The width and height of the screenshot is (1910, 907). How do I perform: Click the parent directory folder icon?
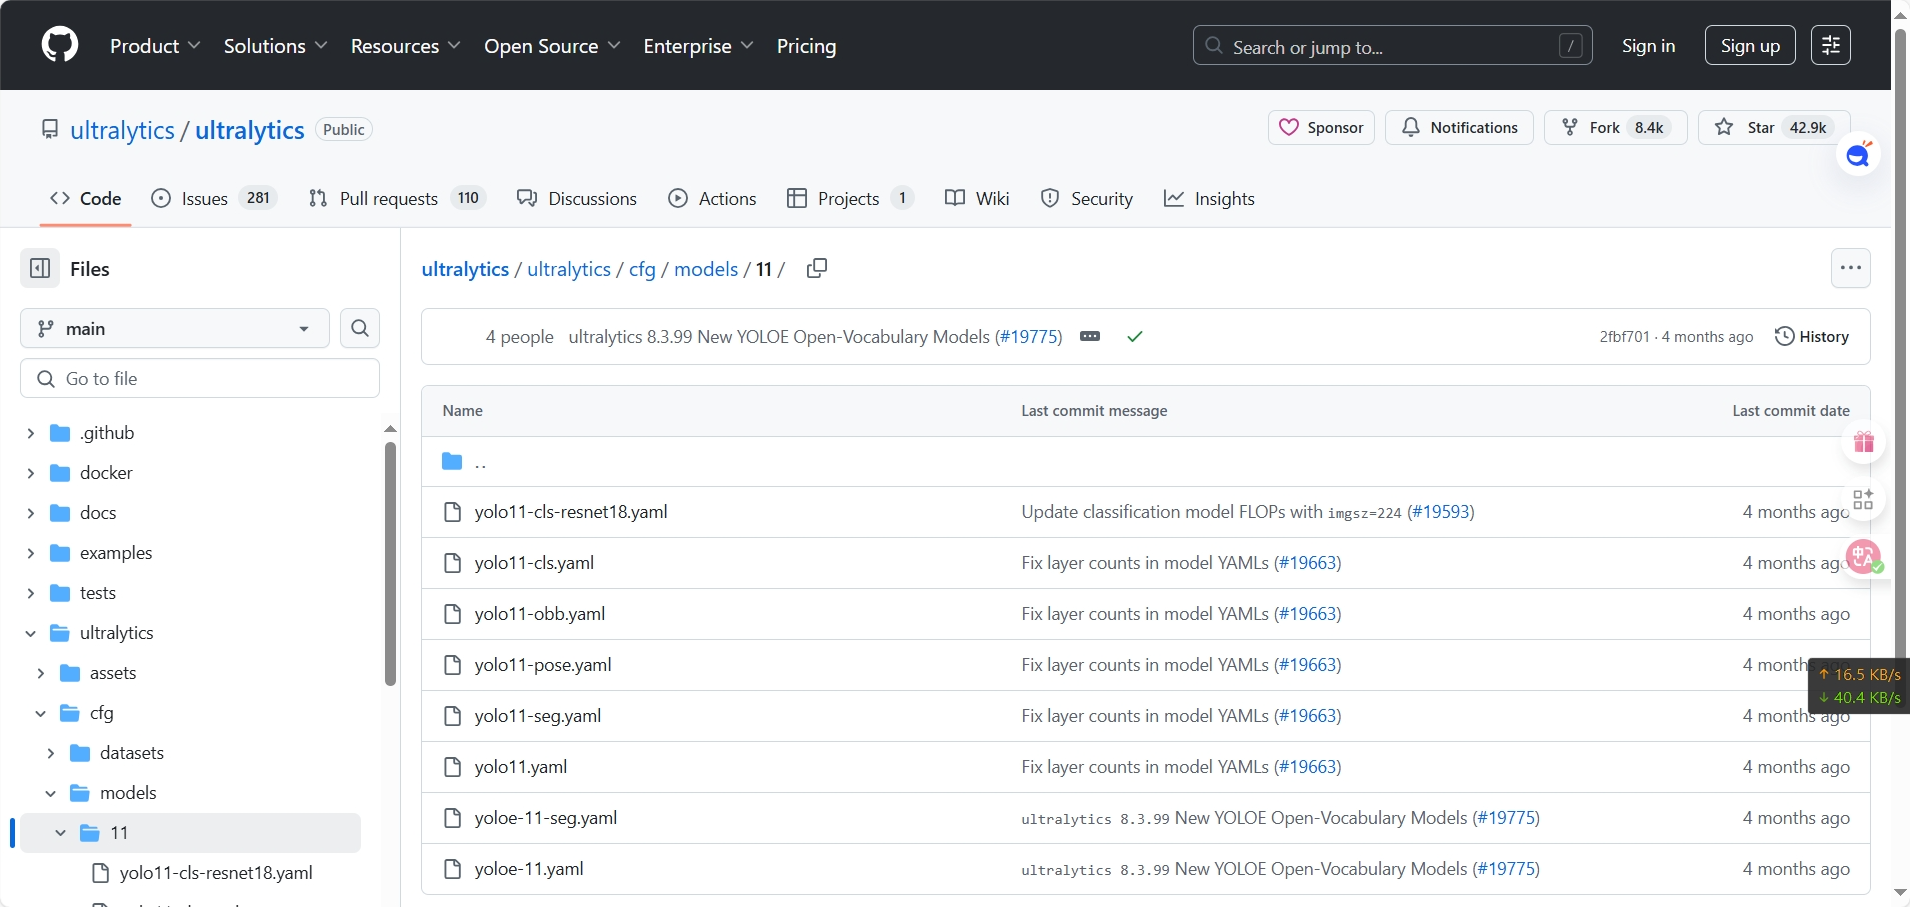pos(452,461)
